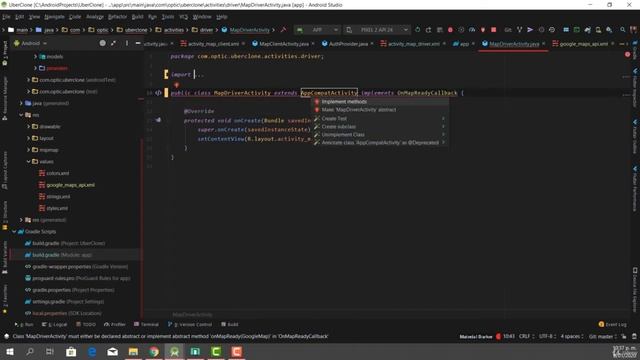Image resolution: width=640 pixels, height=360 pixels.
Task: Collapse Gradle Scripts node
Action: [14, 231]
